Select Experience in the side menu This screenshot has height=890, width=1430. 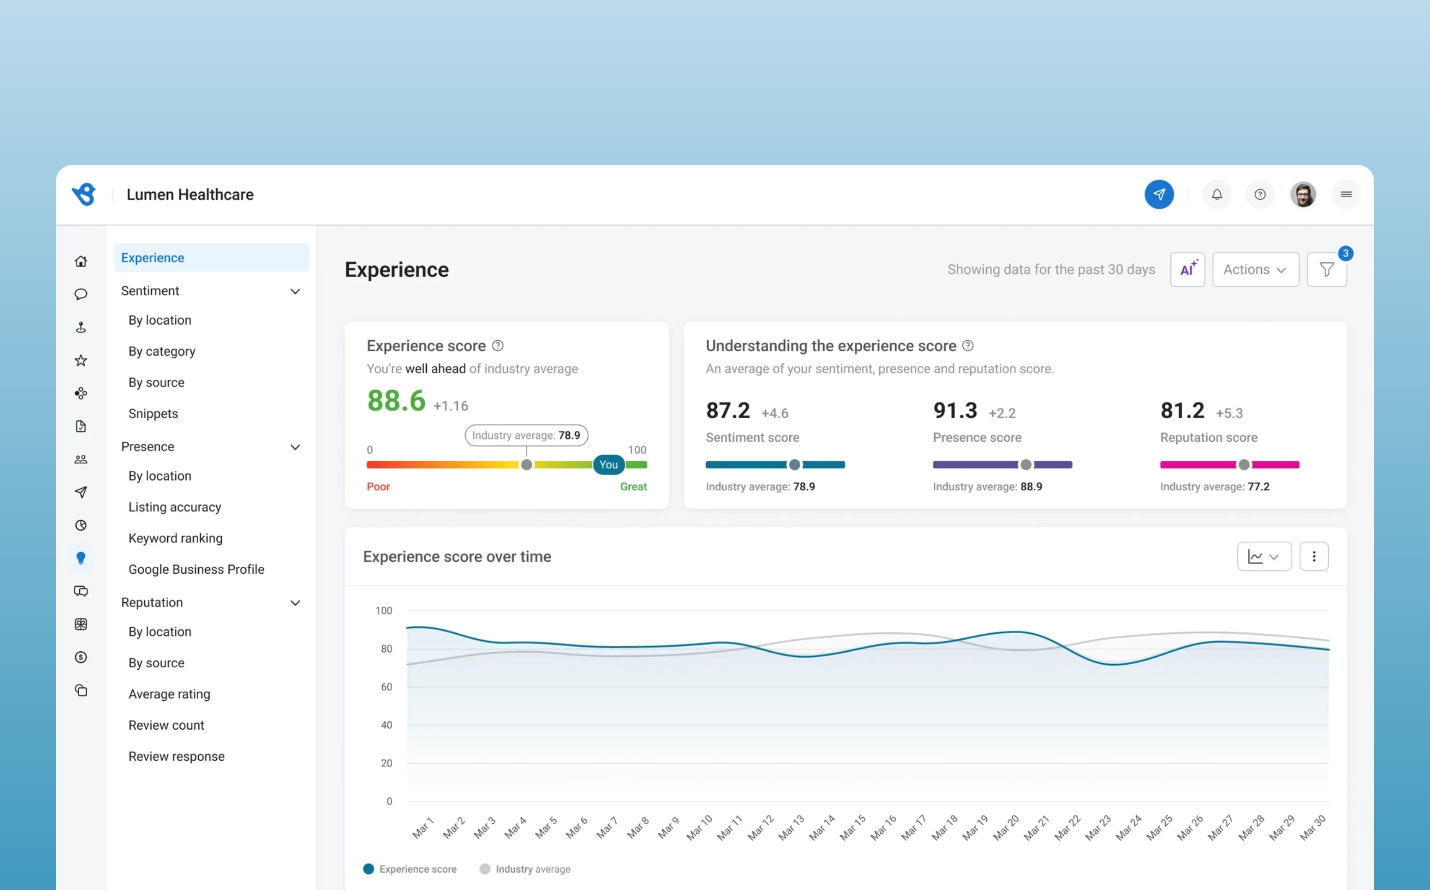point(212,258)
